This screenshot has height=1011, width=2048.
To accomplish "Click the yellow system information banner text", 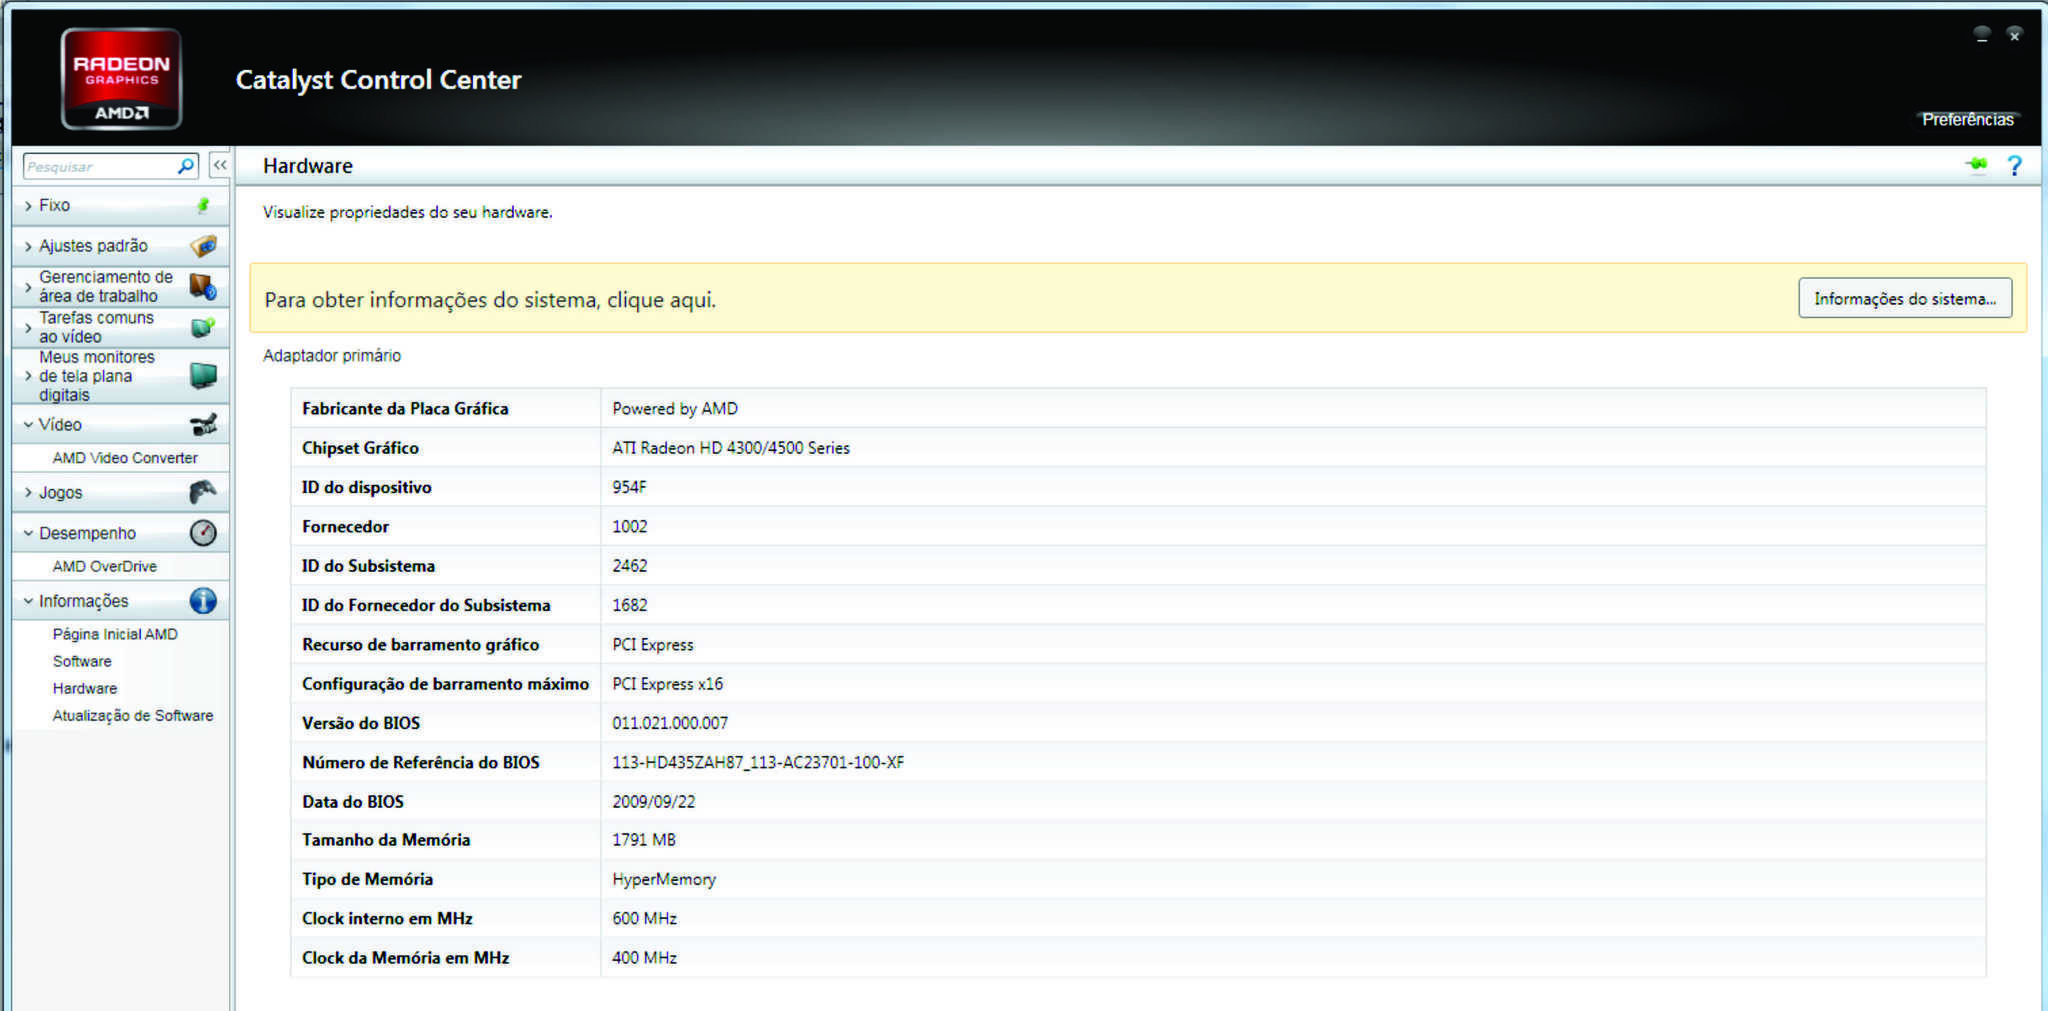I will click(490, 299).
